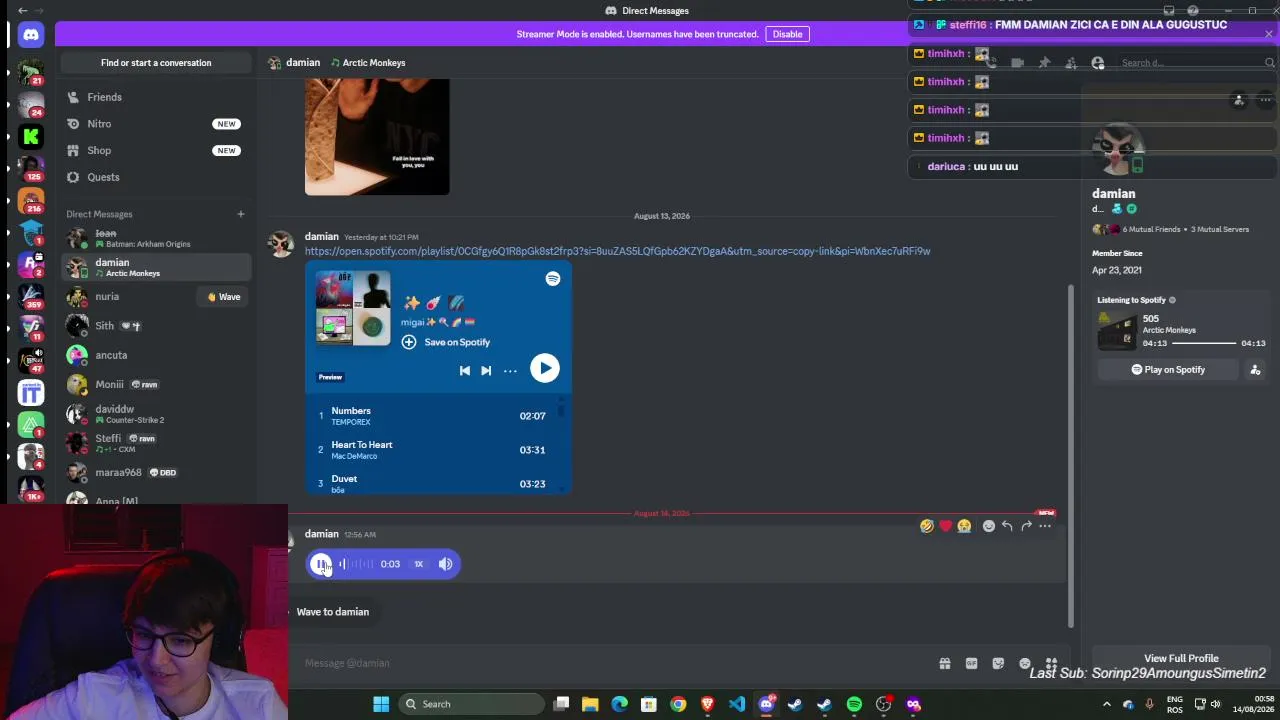The width and height of the screenshot is (1280, 720).
Task: View damian's full profile
Action: [x=1181, y=659]
